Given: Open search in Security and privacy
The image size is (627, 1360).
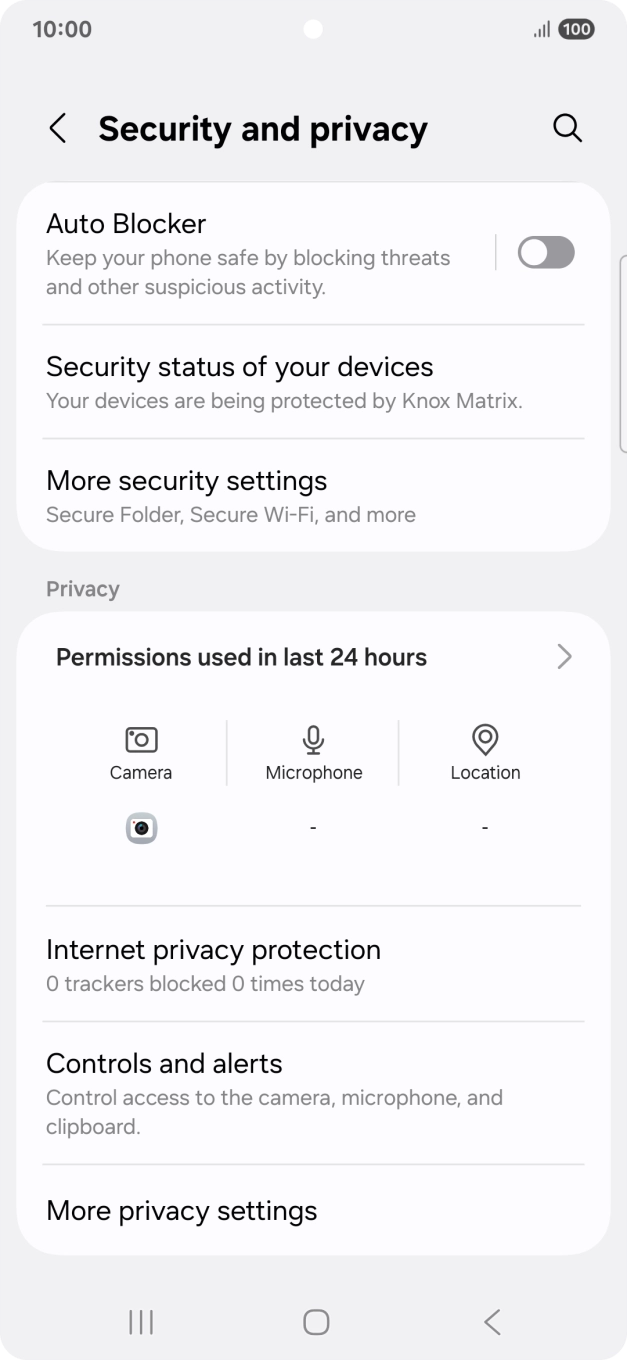Looking at the screenshot, I should pyautogui.click(x=567, y=128).
